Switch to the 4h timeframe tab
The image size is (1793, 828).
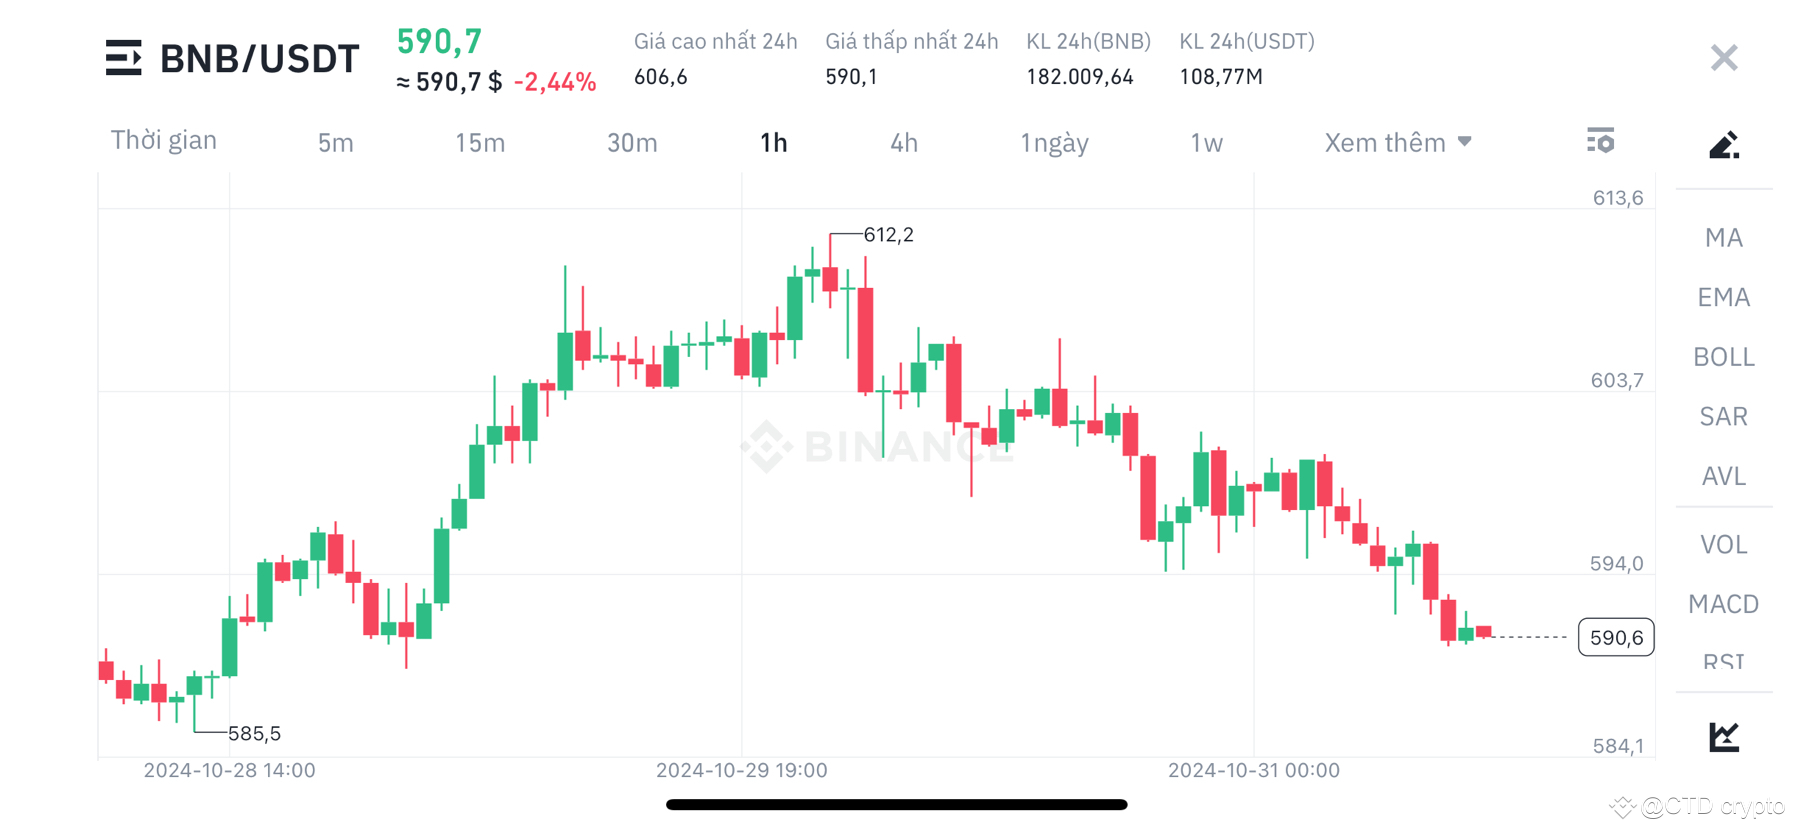(903, 142)
